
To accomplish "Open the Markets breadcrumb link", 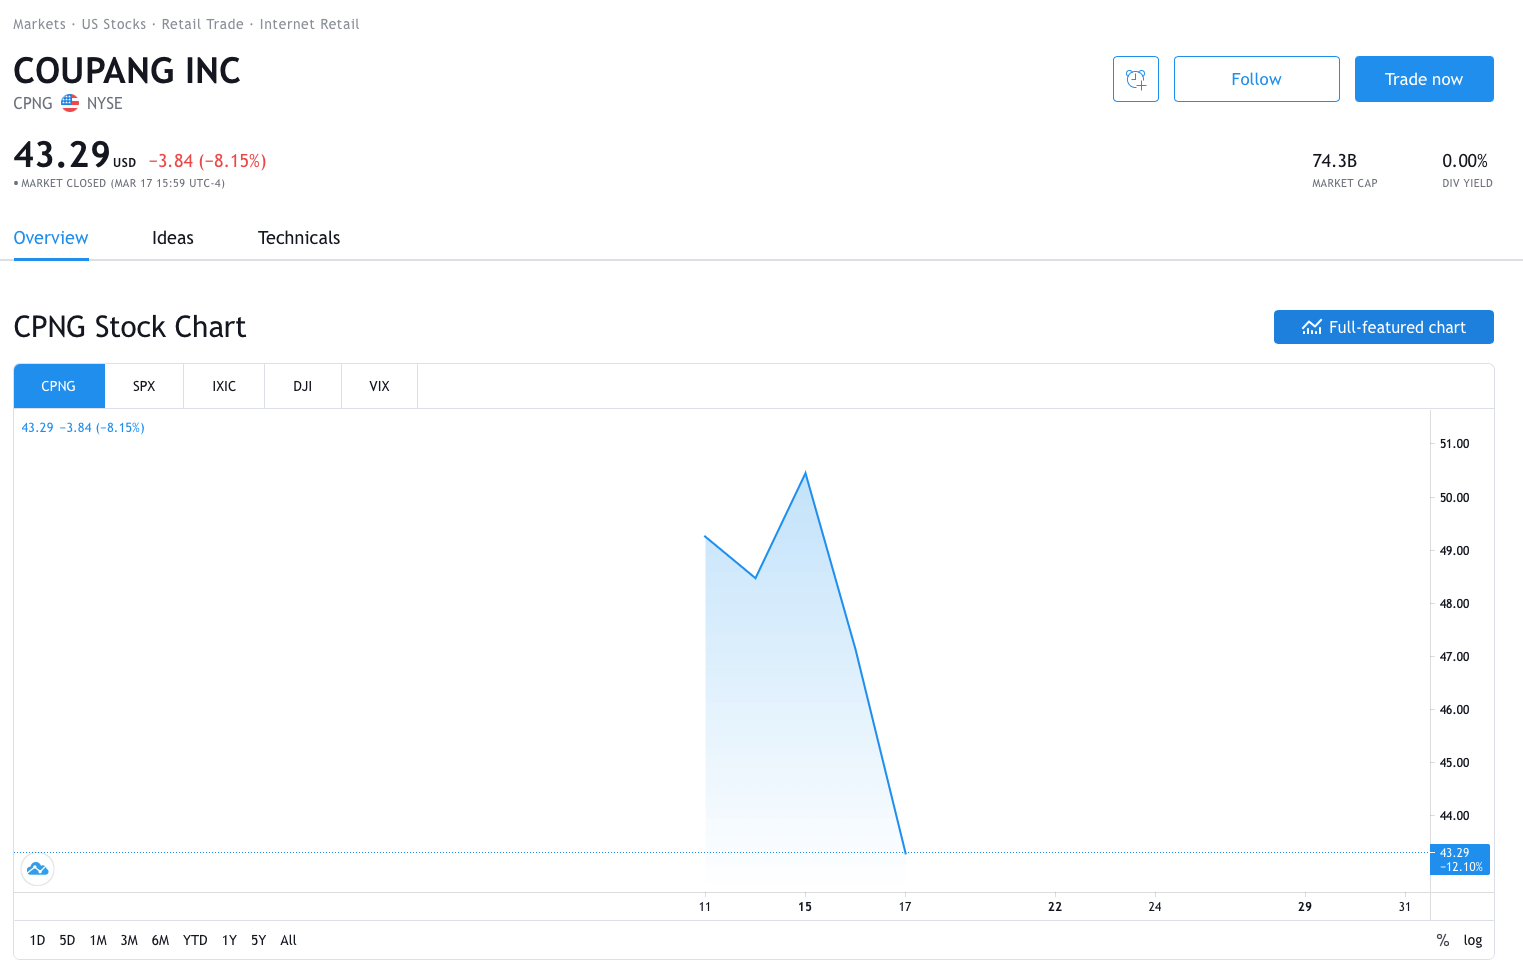I will click(39, 24).
